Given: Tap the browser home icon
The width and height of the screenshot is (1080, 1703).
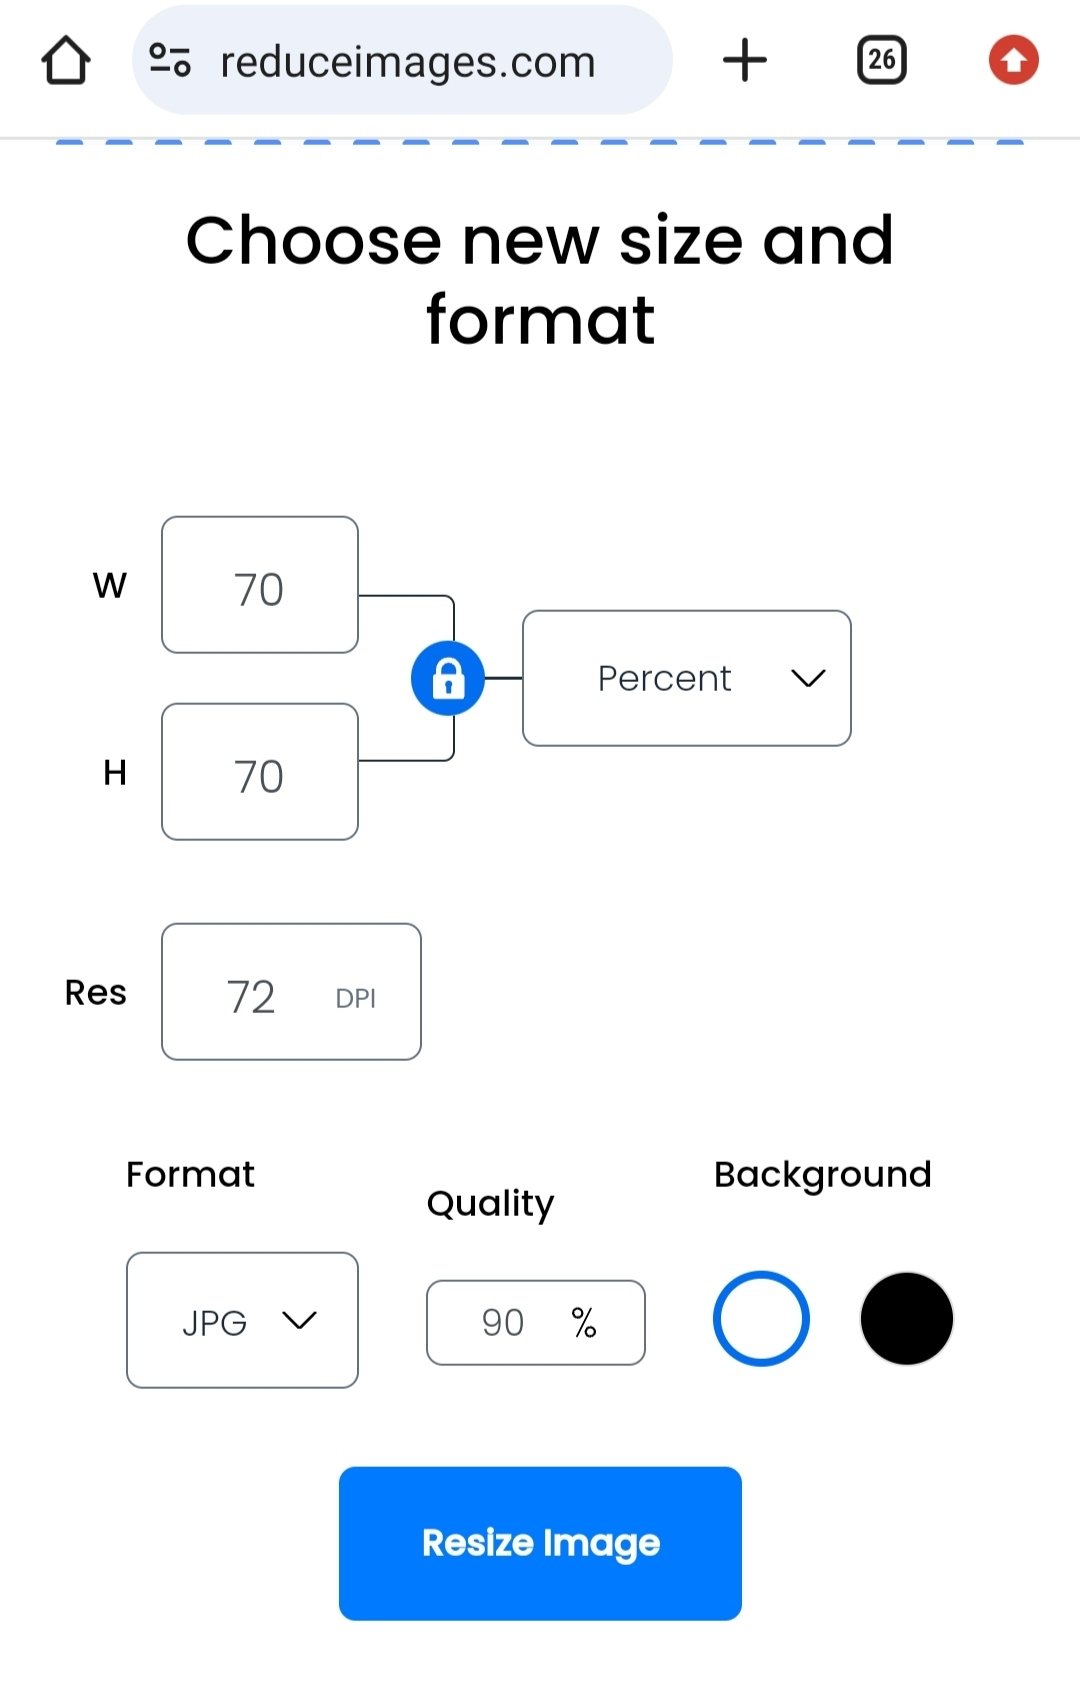Looking at the screenshot, I should (66, 61).
